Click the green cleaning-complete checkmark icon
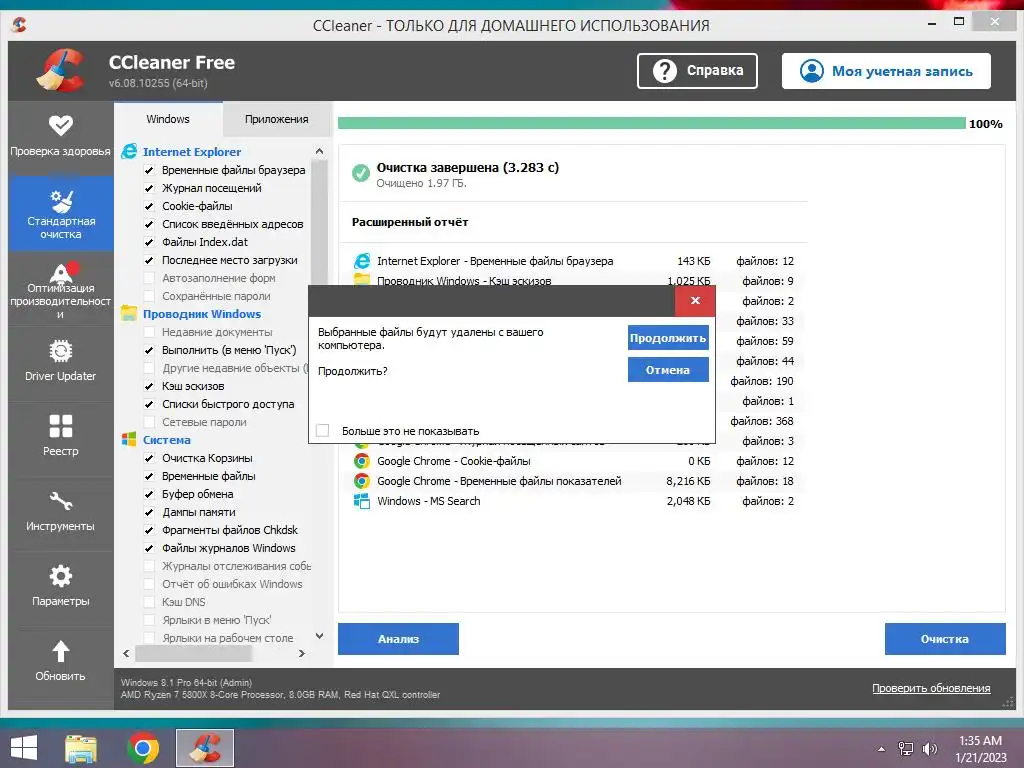 pyautogui.click(x=360, y=173)
